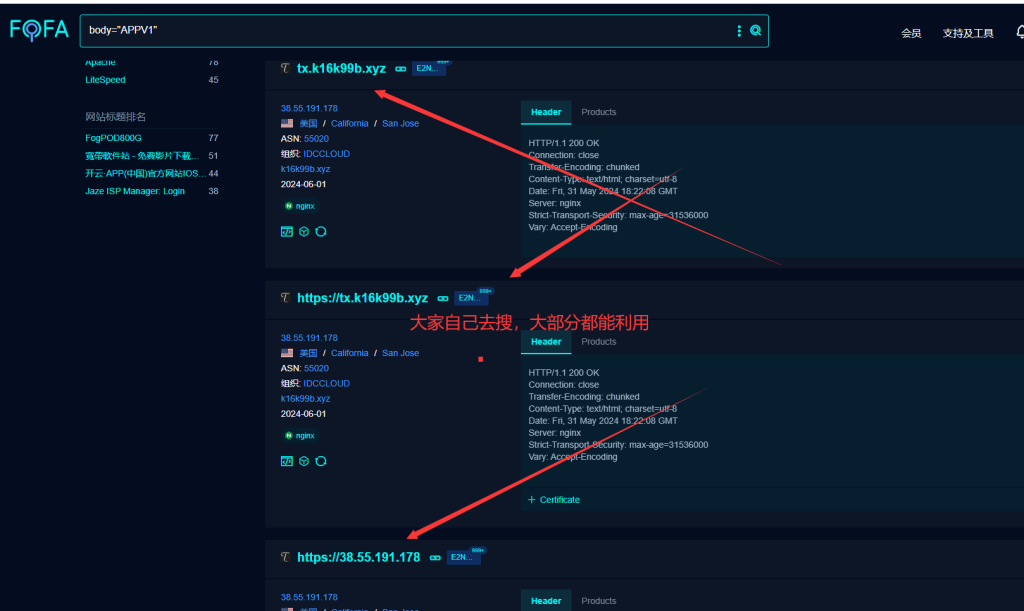Switch to Header tab in https://tx.k16k99b.xyz result

pos(546,342)
